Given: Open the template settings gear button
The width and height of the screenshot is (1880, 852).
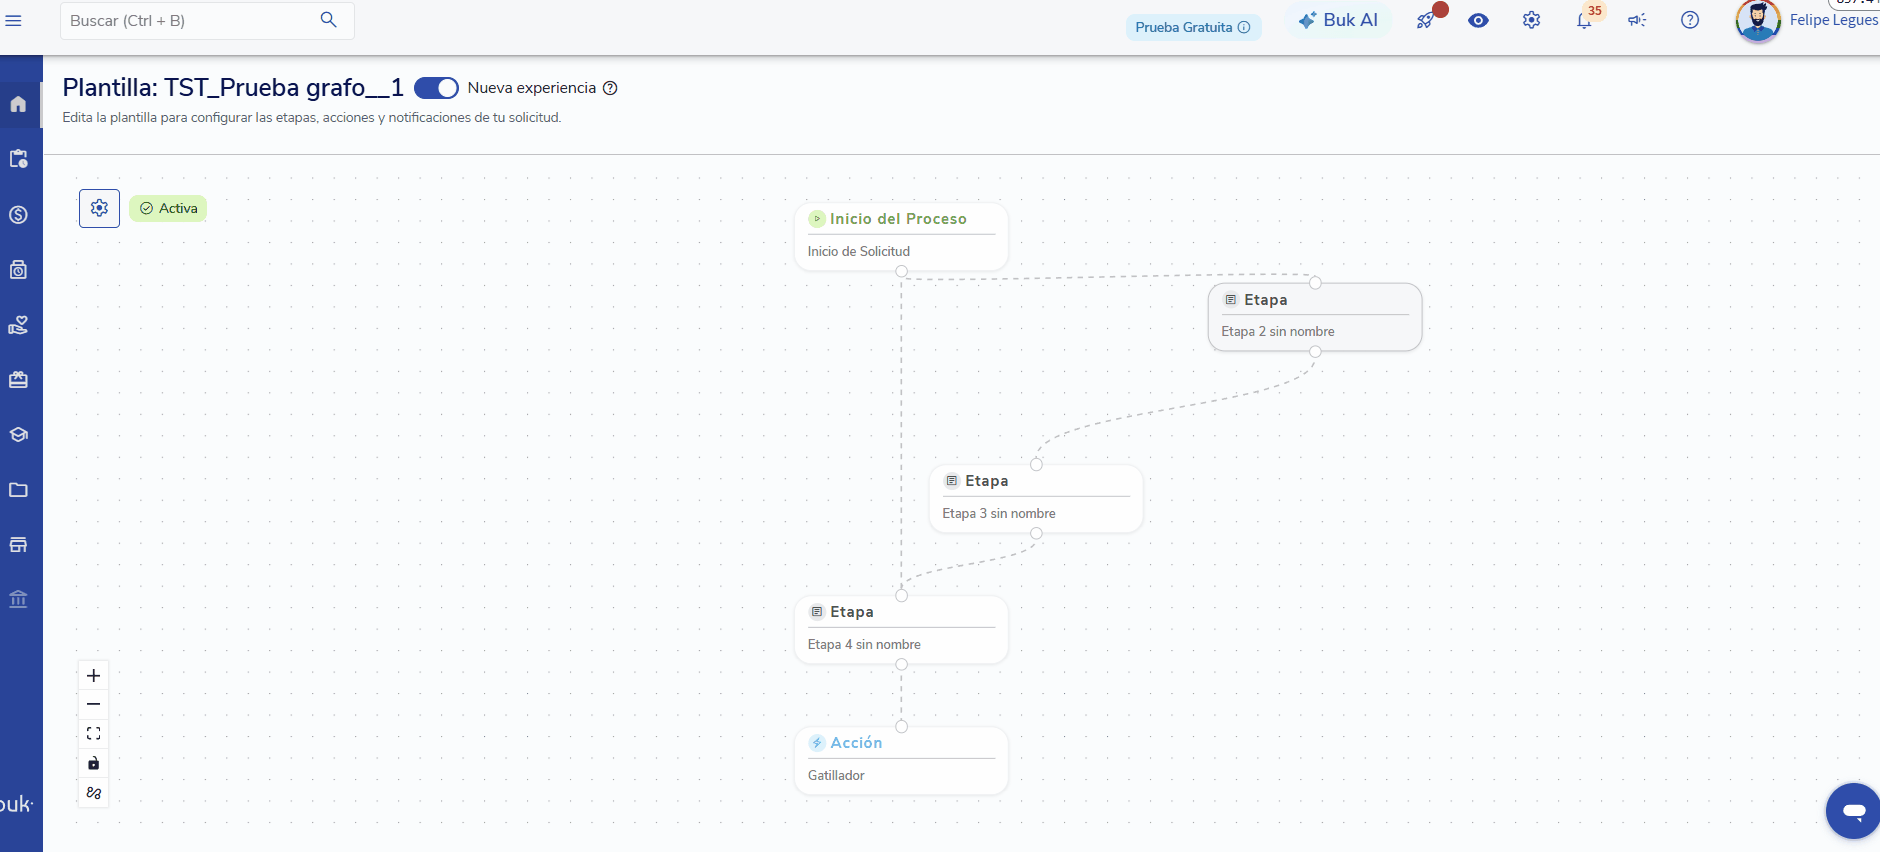Looking at the screenshot, I should tap(99, 208).
